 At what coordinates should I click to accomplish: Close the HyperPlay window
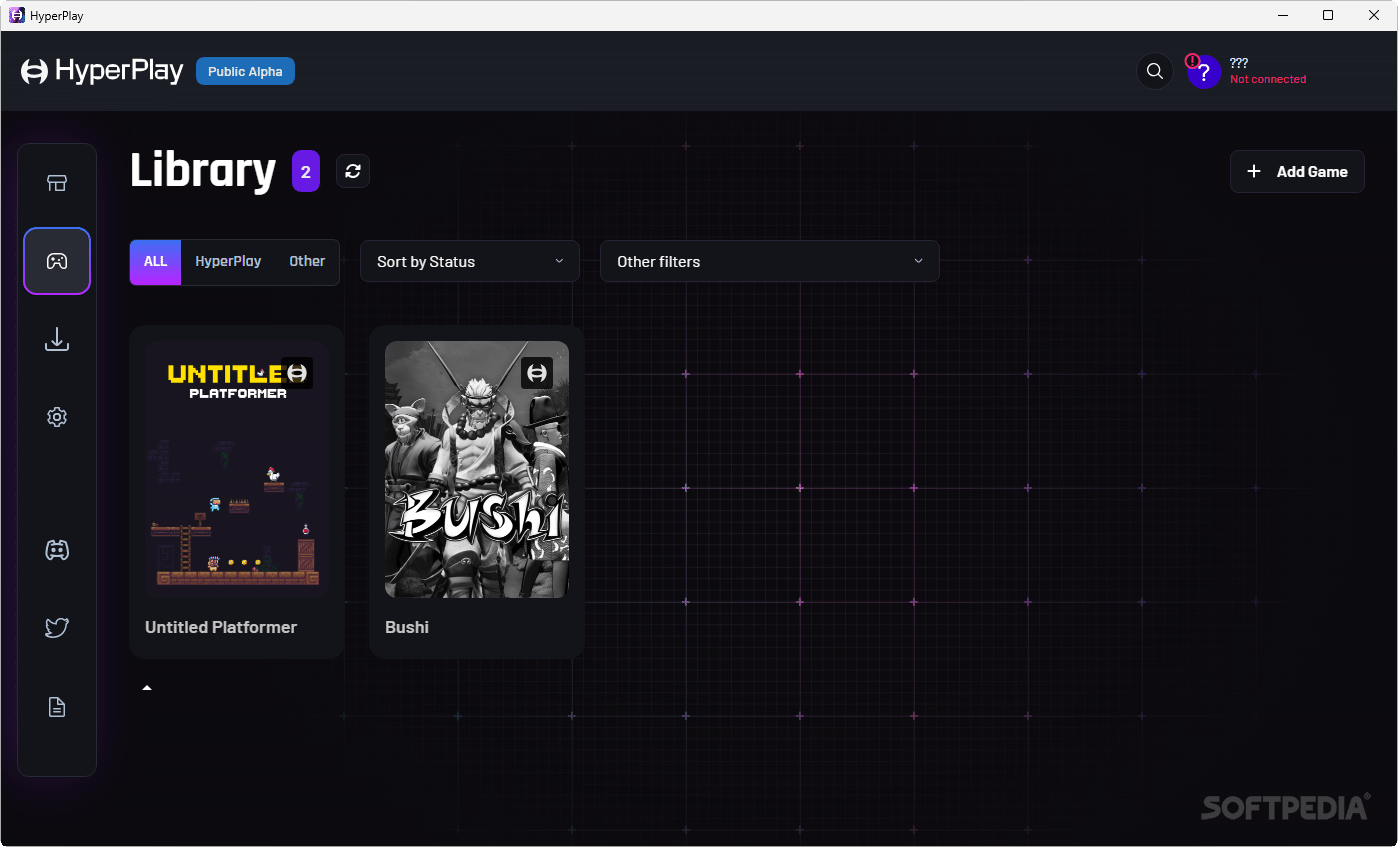point(1374,15)
